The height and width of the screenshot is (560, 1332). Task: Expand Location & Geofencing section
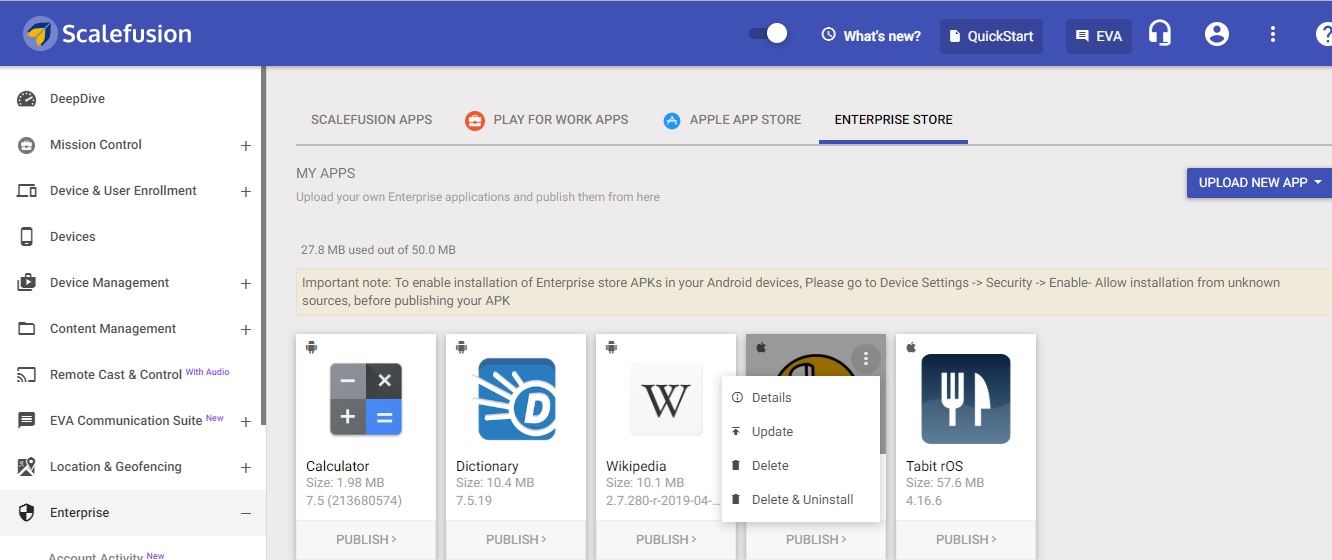(246, 468)
